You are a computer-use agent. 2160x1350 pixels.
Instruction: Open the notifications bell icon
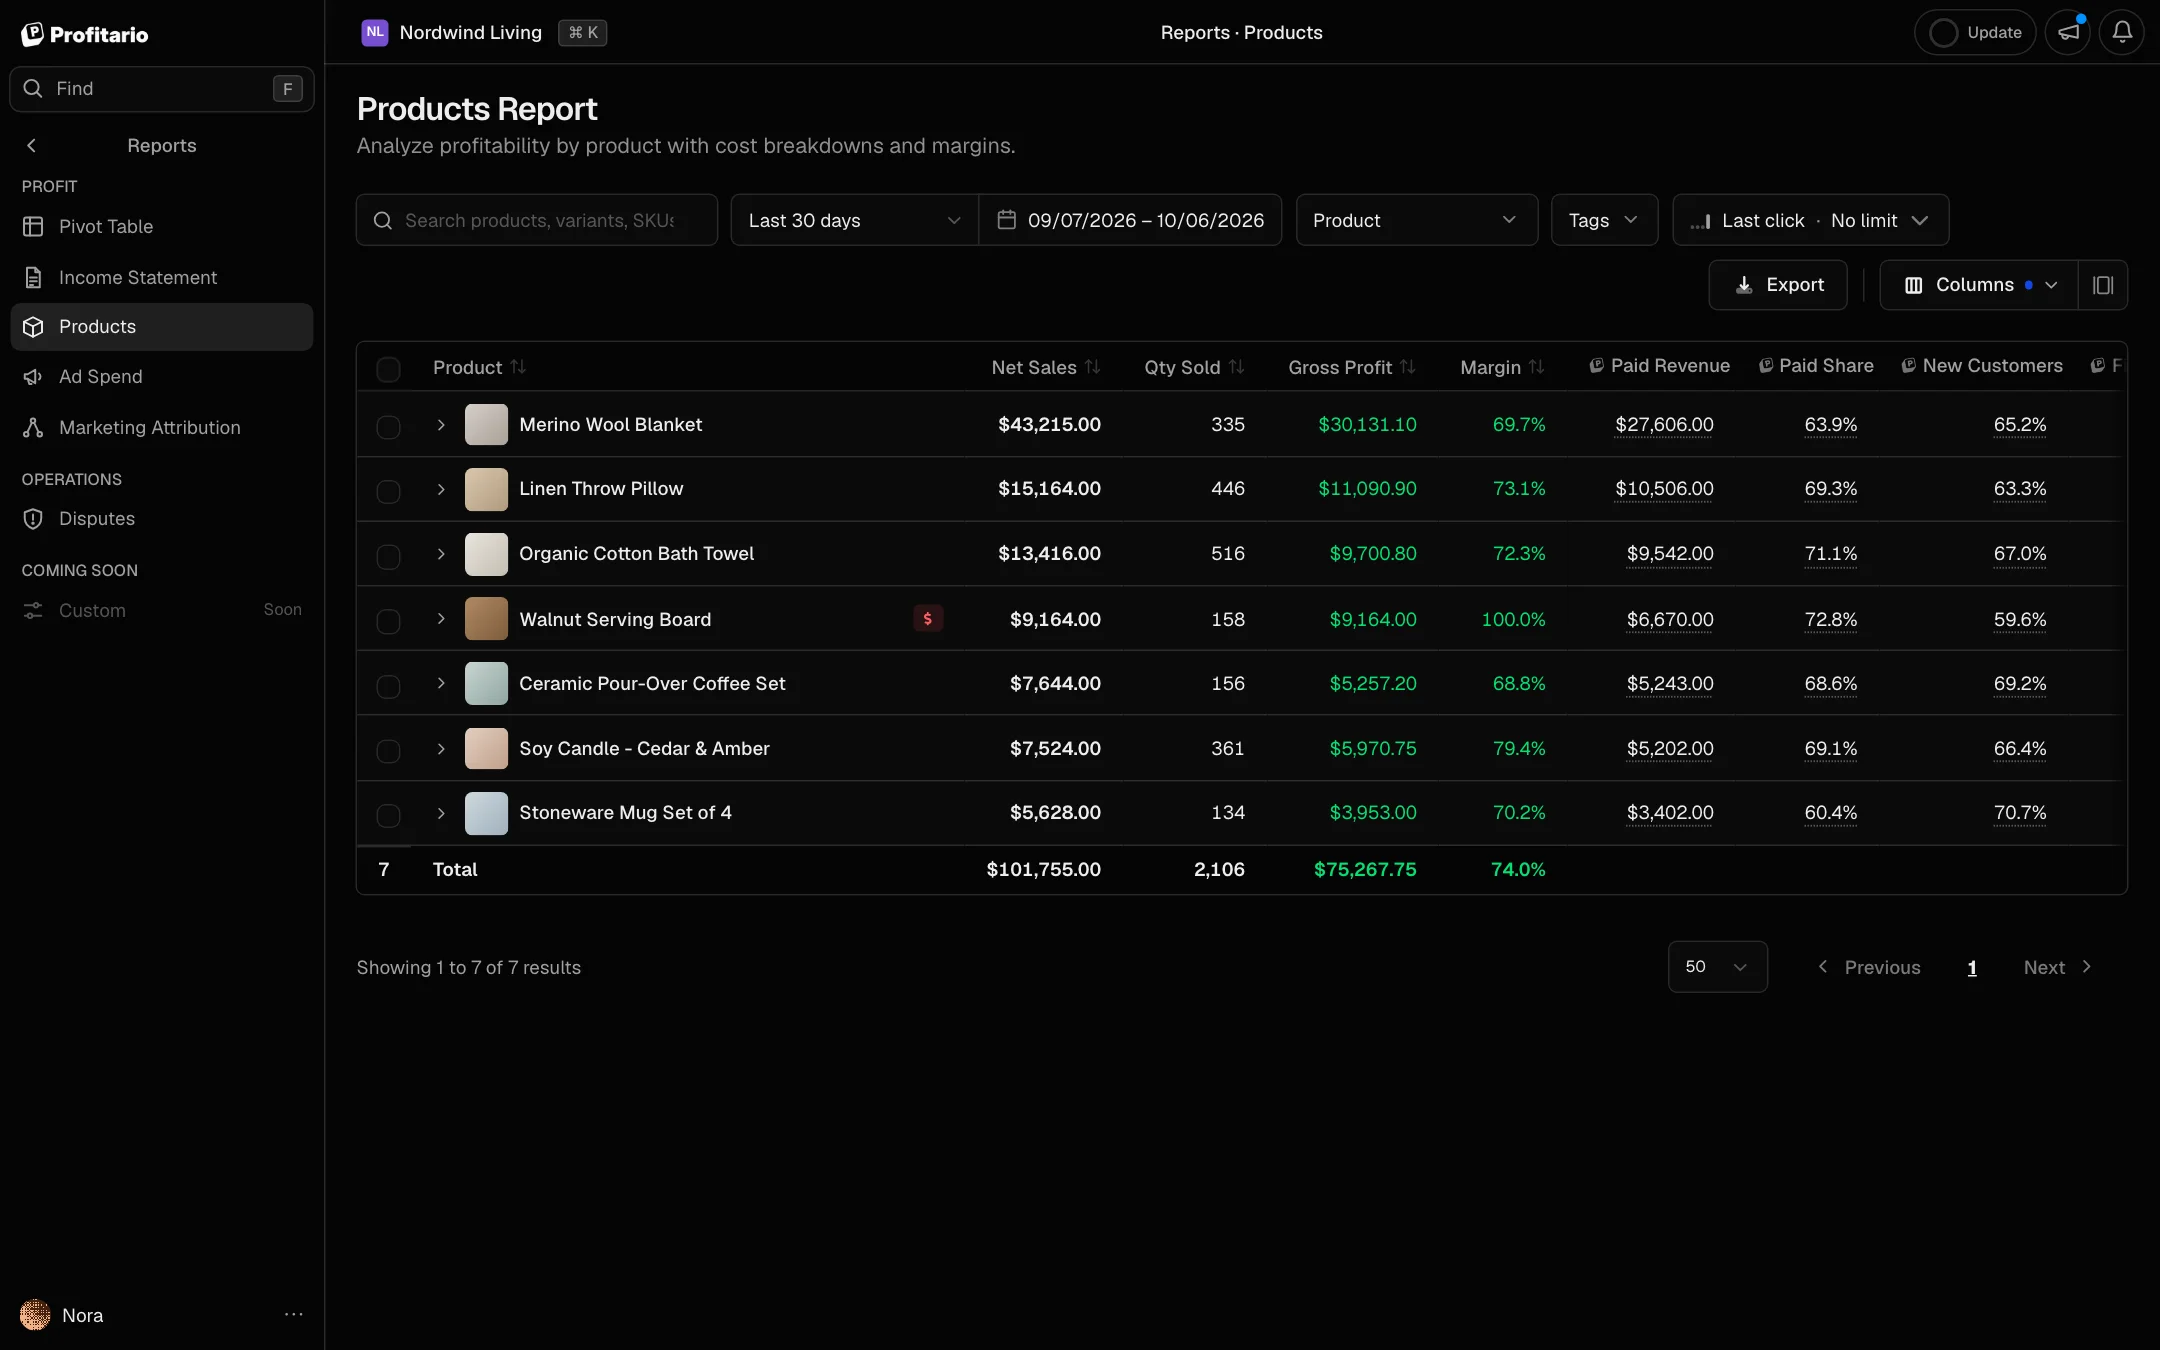pyautogui.click(x=2122, y=32)
